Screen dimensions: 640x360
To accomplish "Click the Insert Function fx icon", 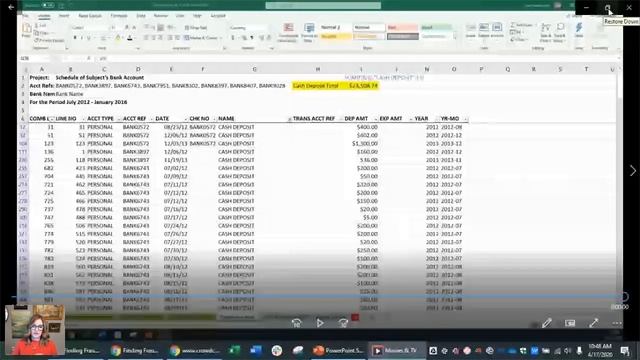I will [x=89, y=58].
